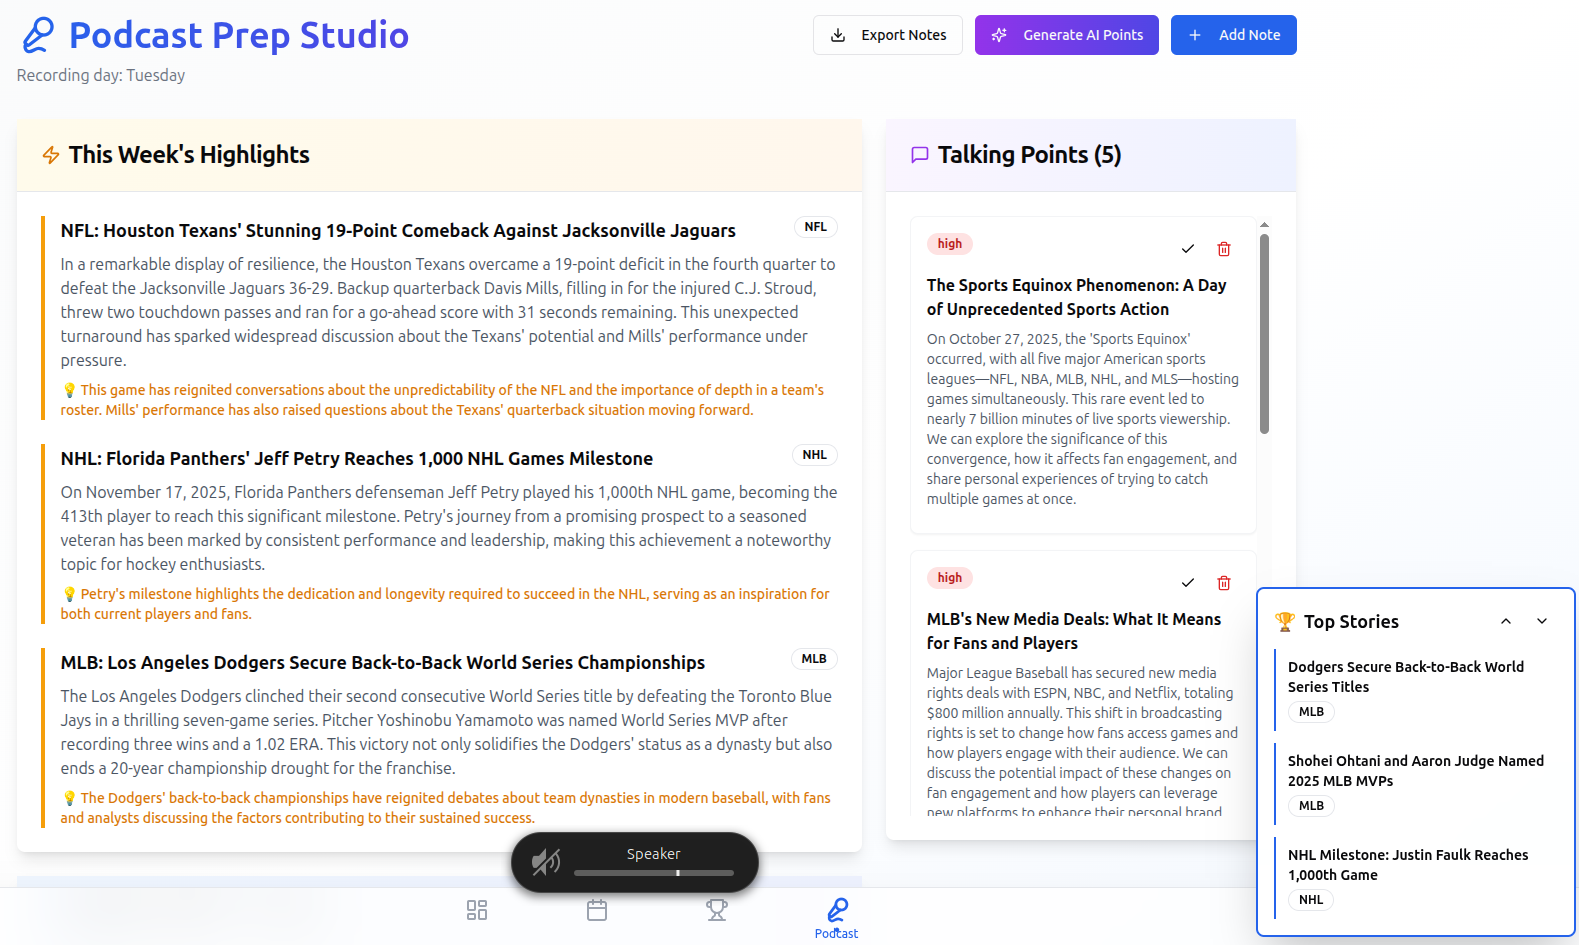
Task: Click the MLB's New Media Deals title
Action: point(1074,631)
